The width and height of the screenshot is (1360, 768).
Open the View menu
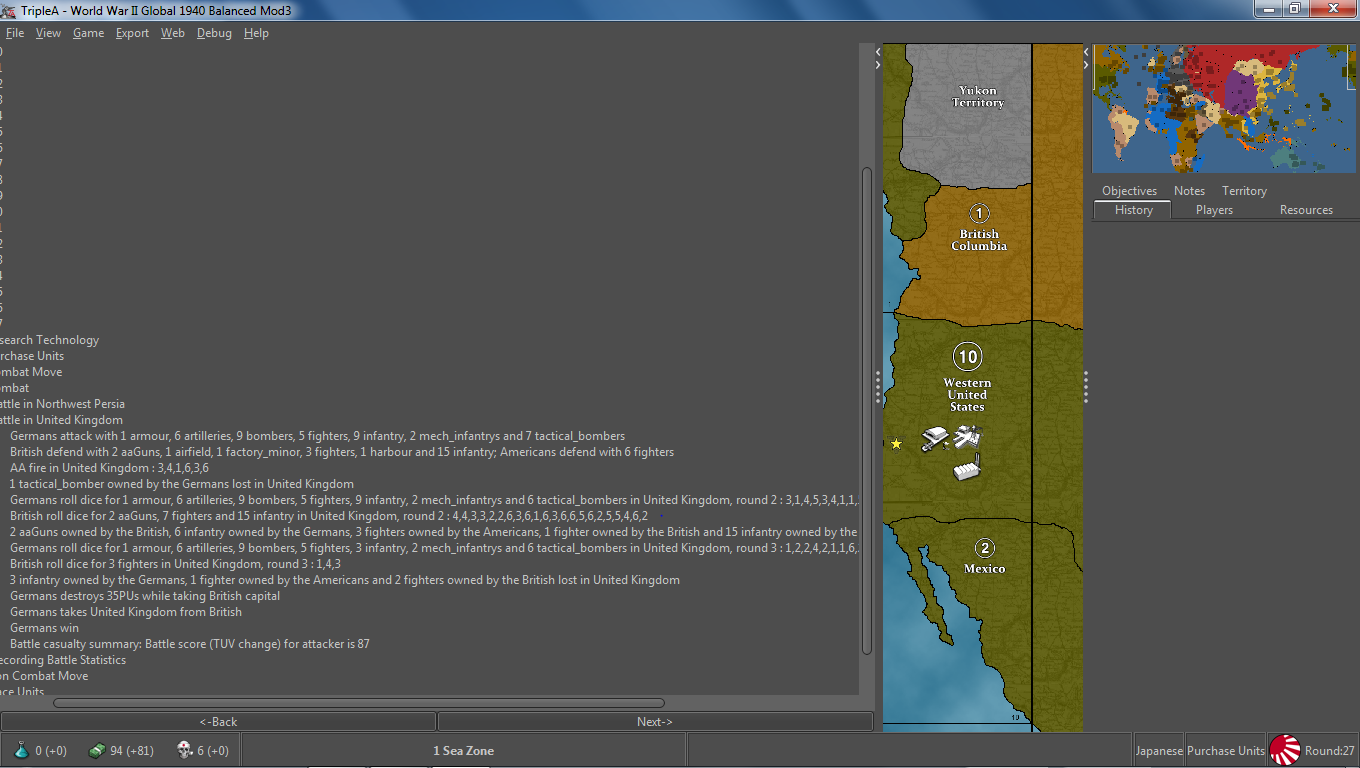(48, 33)
